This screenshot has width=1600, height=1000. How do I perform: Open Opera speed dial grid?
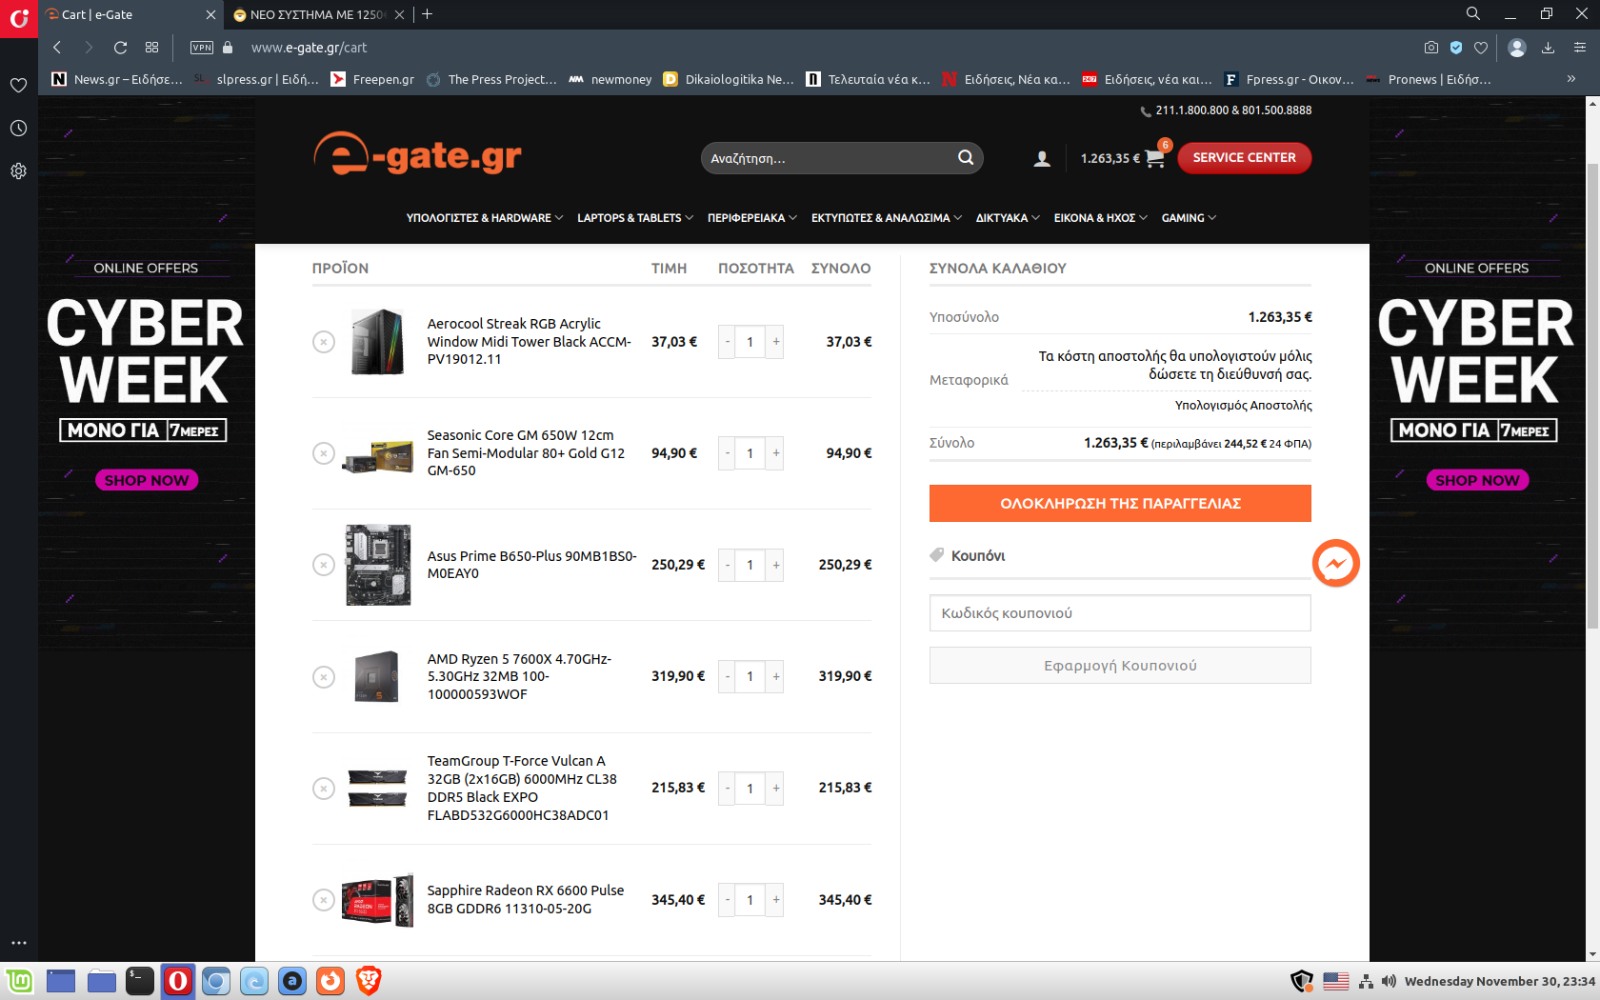click(x=152, y=47)
